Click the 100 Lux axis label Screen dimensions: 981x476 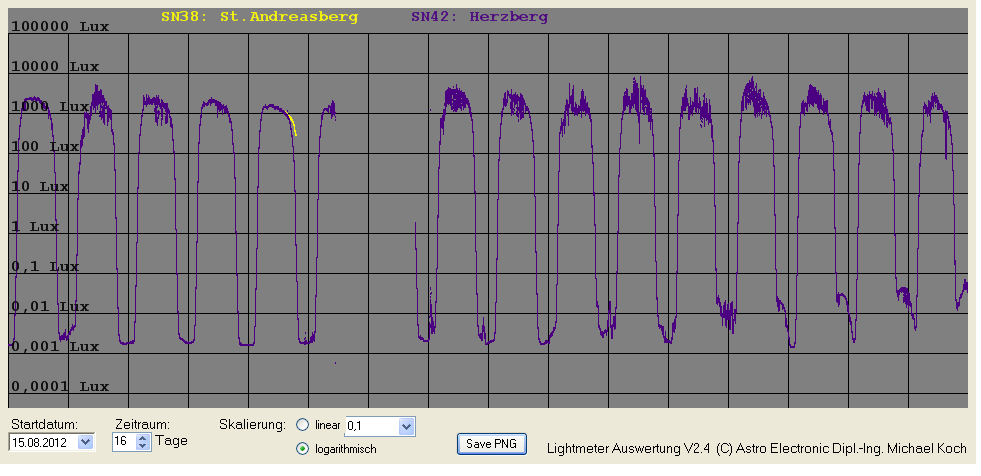45,147
